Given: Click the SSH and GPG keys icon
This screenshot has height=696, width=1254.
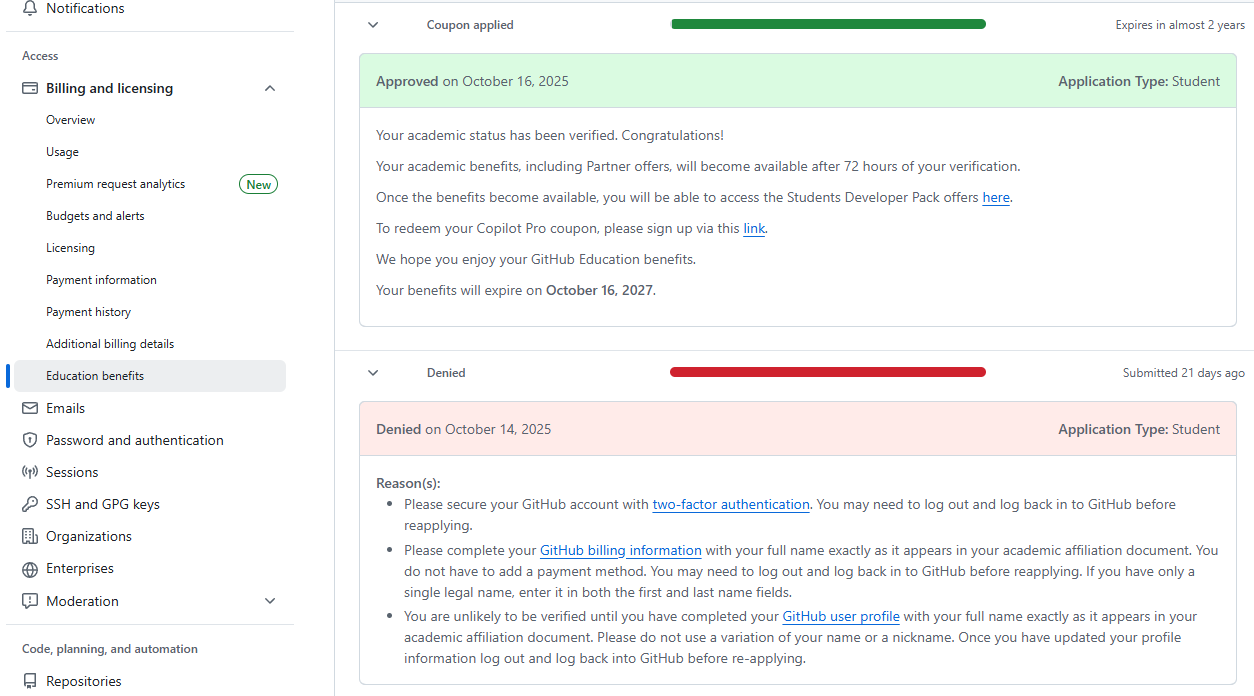Looking at the screenshot, I should coord(30,504).
